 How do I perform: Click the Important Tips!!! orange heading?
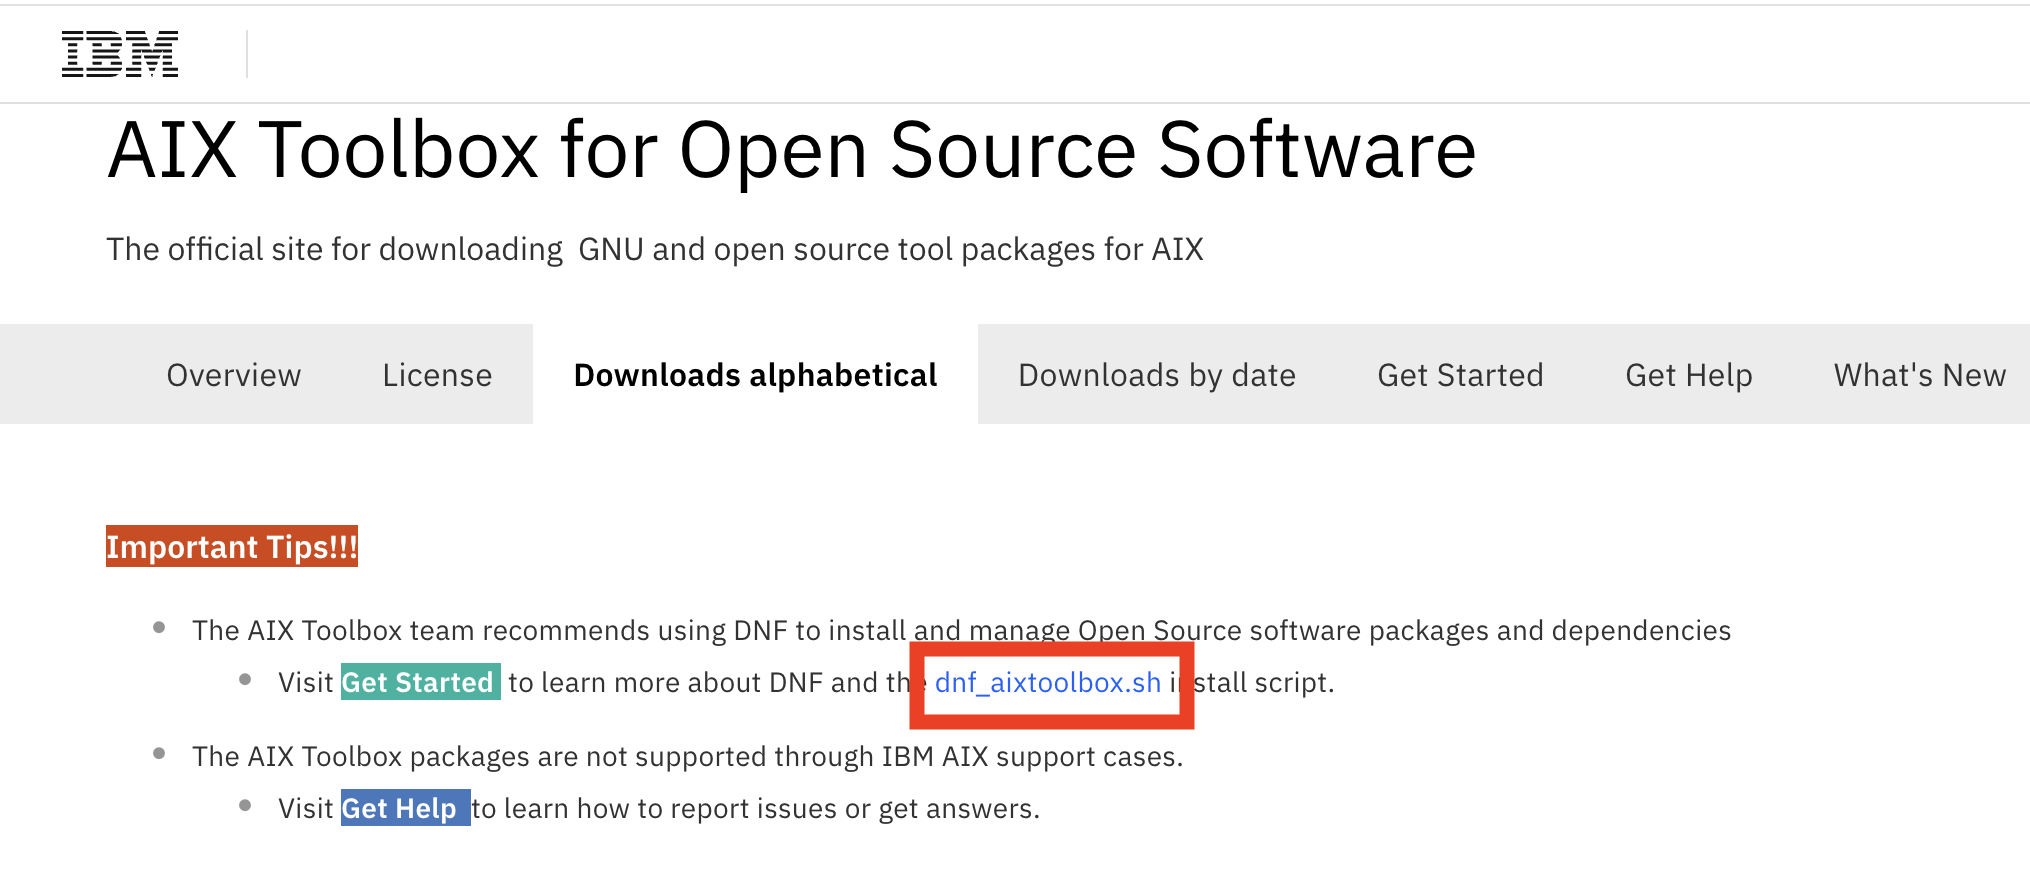coord(232,547)
